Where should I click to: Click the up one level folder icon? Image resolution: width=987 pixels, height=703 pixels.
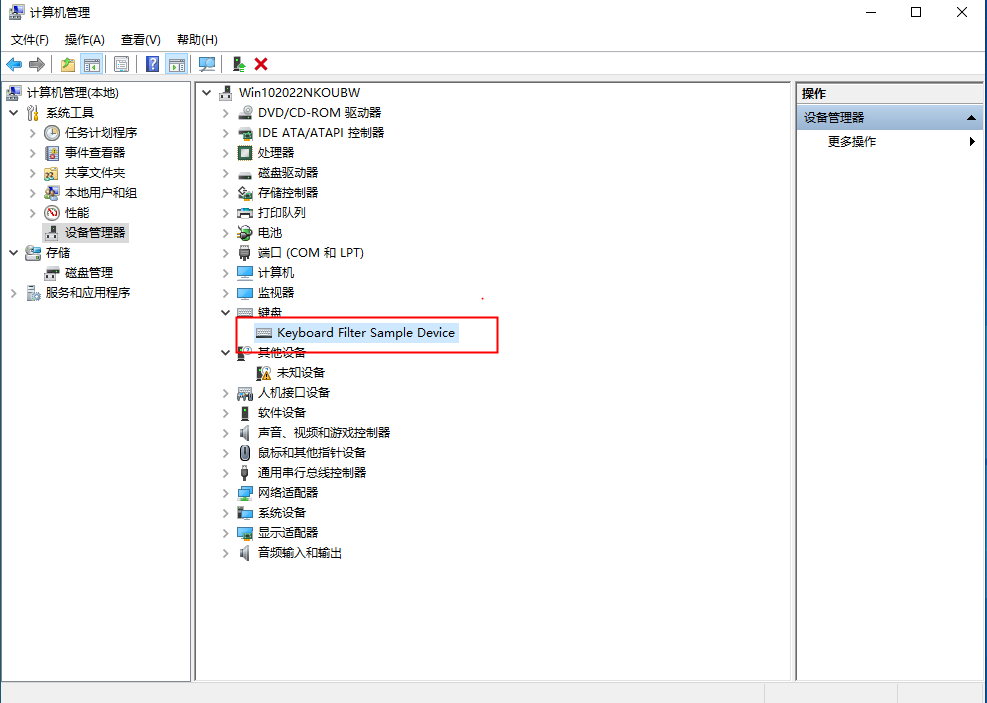click(68, 64)
